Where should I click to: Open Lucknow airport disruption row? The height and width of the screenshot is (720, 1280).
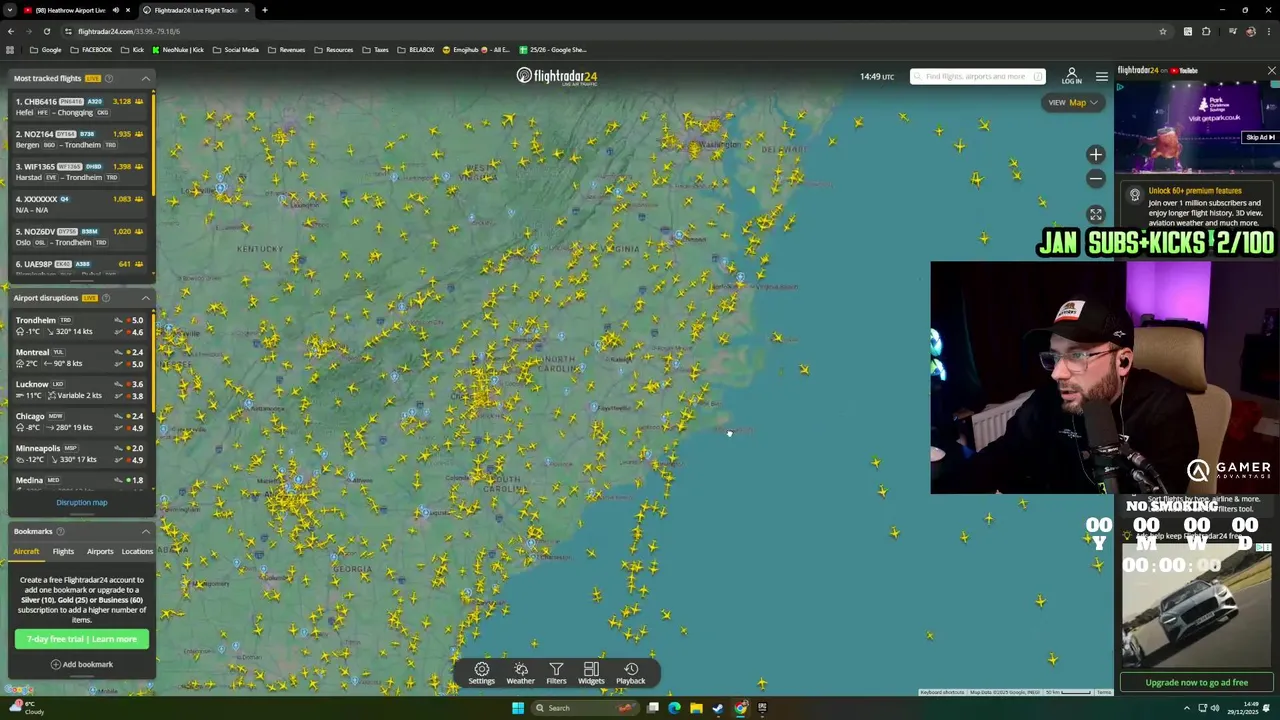coord(79,390)
